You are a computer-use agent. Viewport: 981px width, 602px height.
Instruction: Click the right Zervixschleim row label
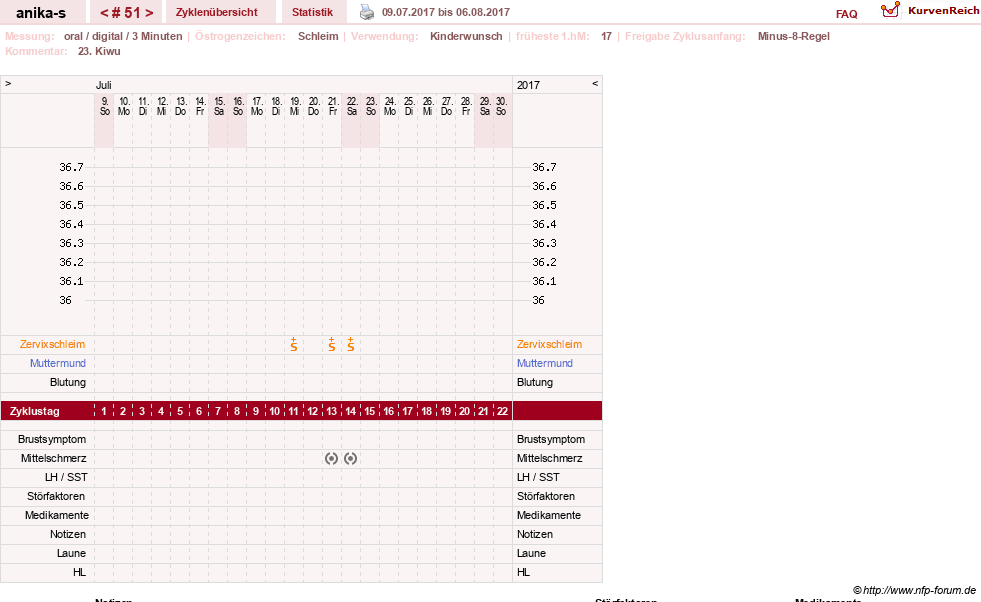[x=549, y=344]
